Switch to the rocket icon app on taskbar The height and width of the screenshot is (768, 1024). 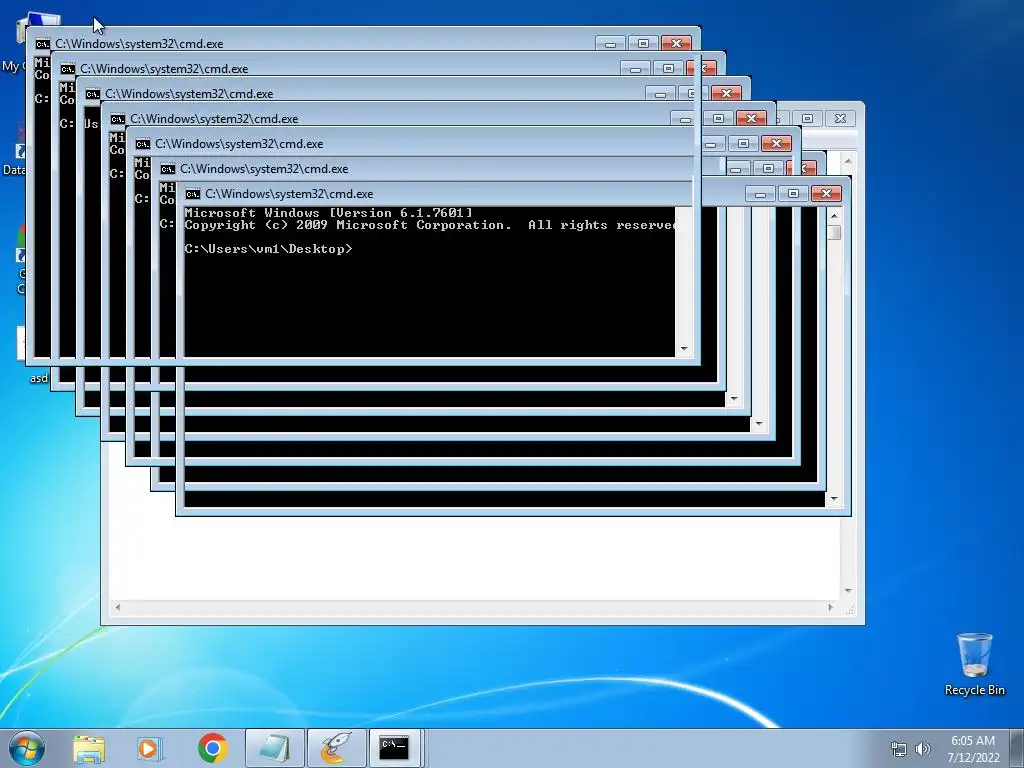[336, 748]
